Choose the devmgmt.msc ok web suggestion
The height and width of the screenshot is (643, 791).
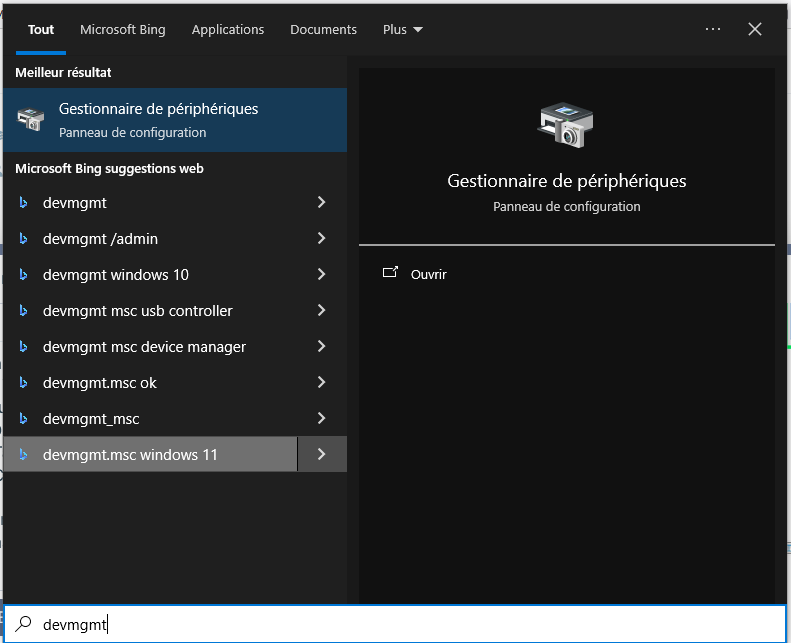click(x=100, y=383)
